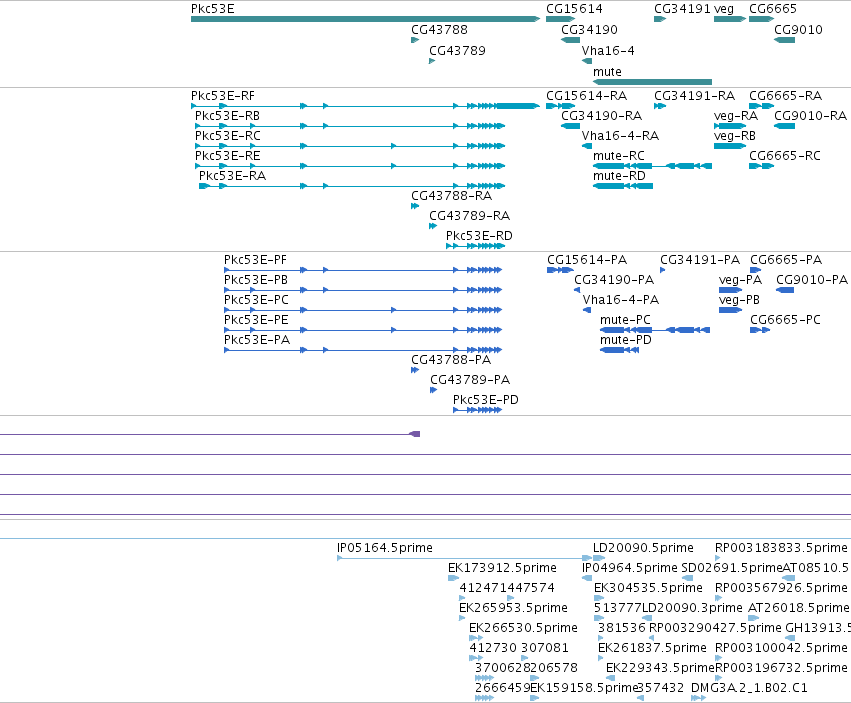Select the veg-RB transcript label

pos(735,136)
